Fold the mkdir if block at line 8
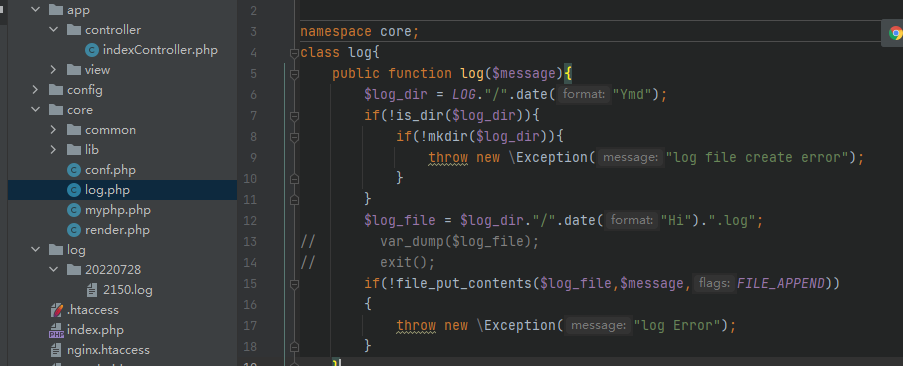 point(294,137)
